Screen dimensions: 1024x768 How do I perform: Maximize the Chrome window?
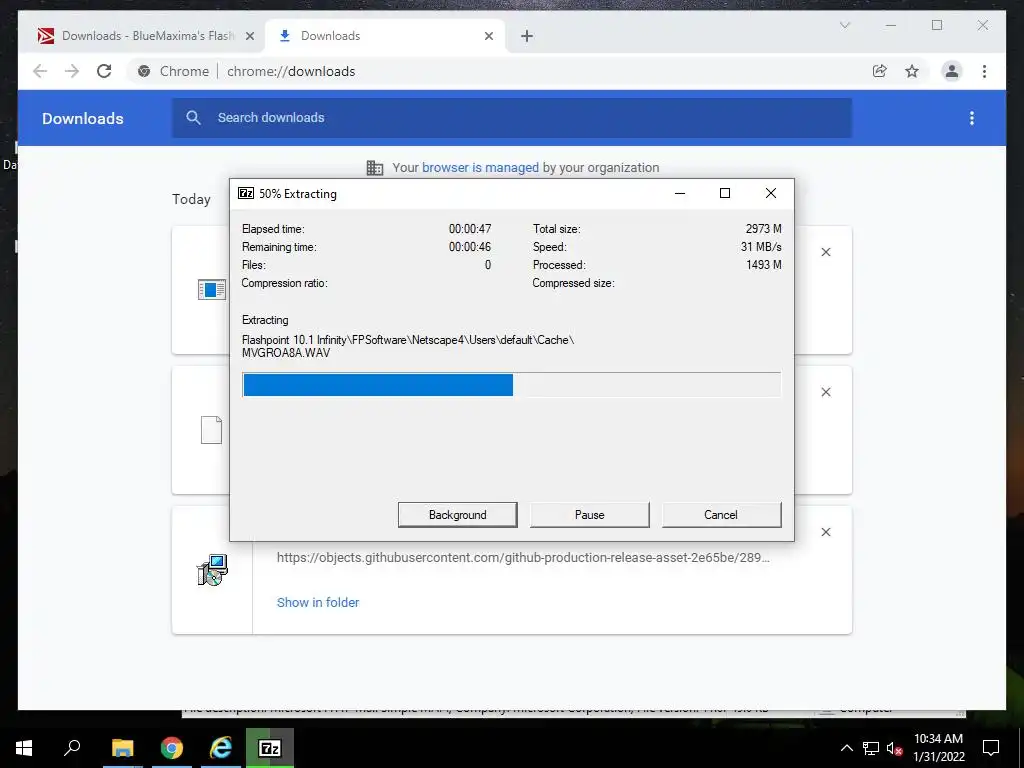(x=937, y=25)
